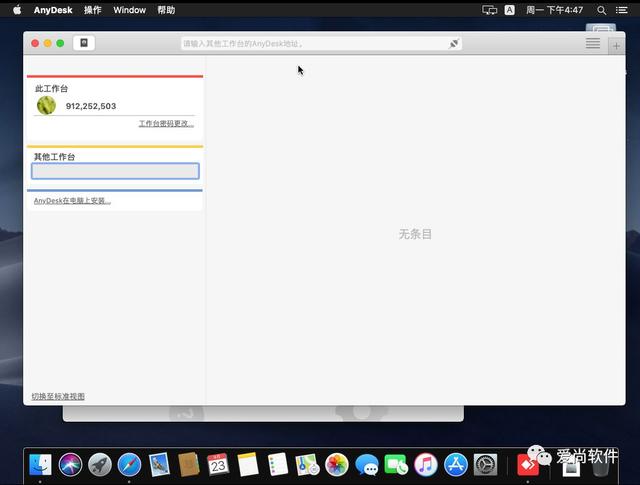Open 工作台密码更改 link

(x=166, y=123)
